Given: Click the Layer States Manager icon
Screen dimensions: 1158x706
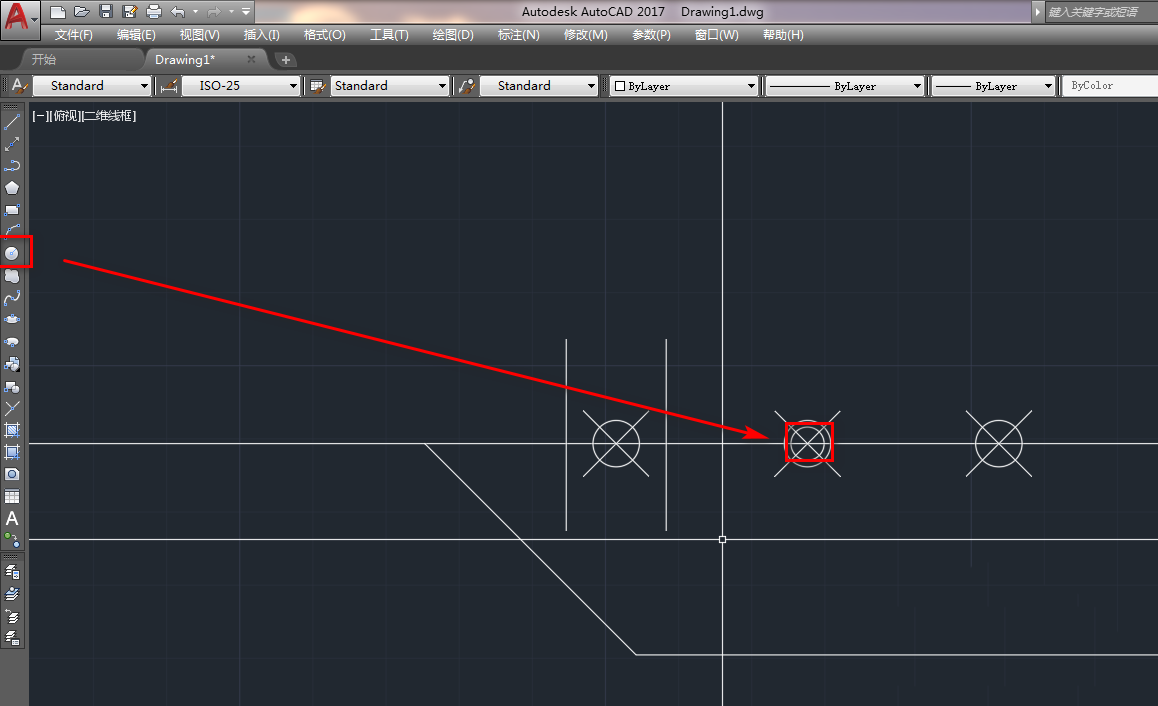Looking at the screenshot, I should point(12,637).
